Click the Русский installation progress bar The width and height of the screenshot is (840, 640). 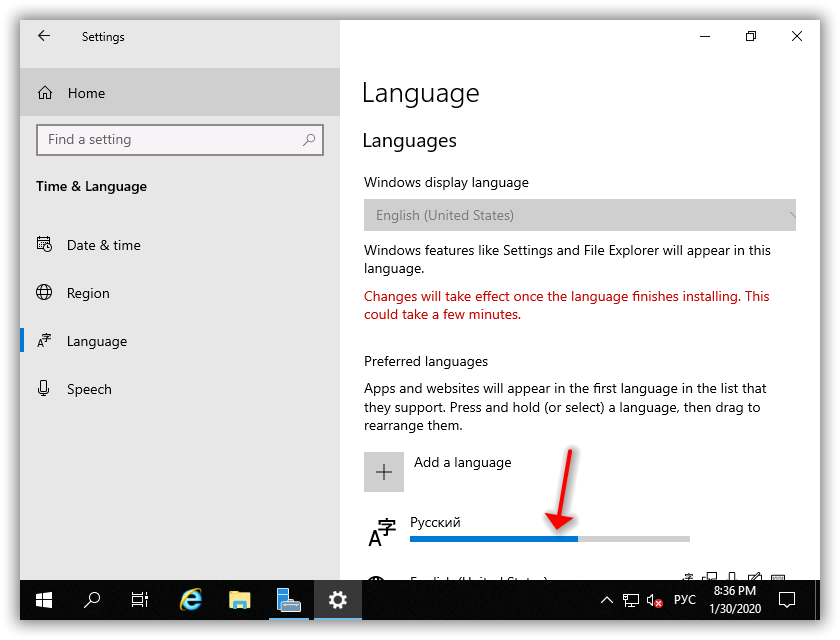[x=549, y=539]
